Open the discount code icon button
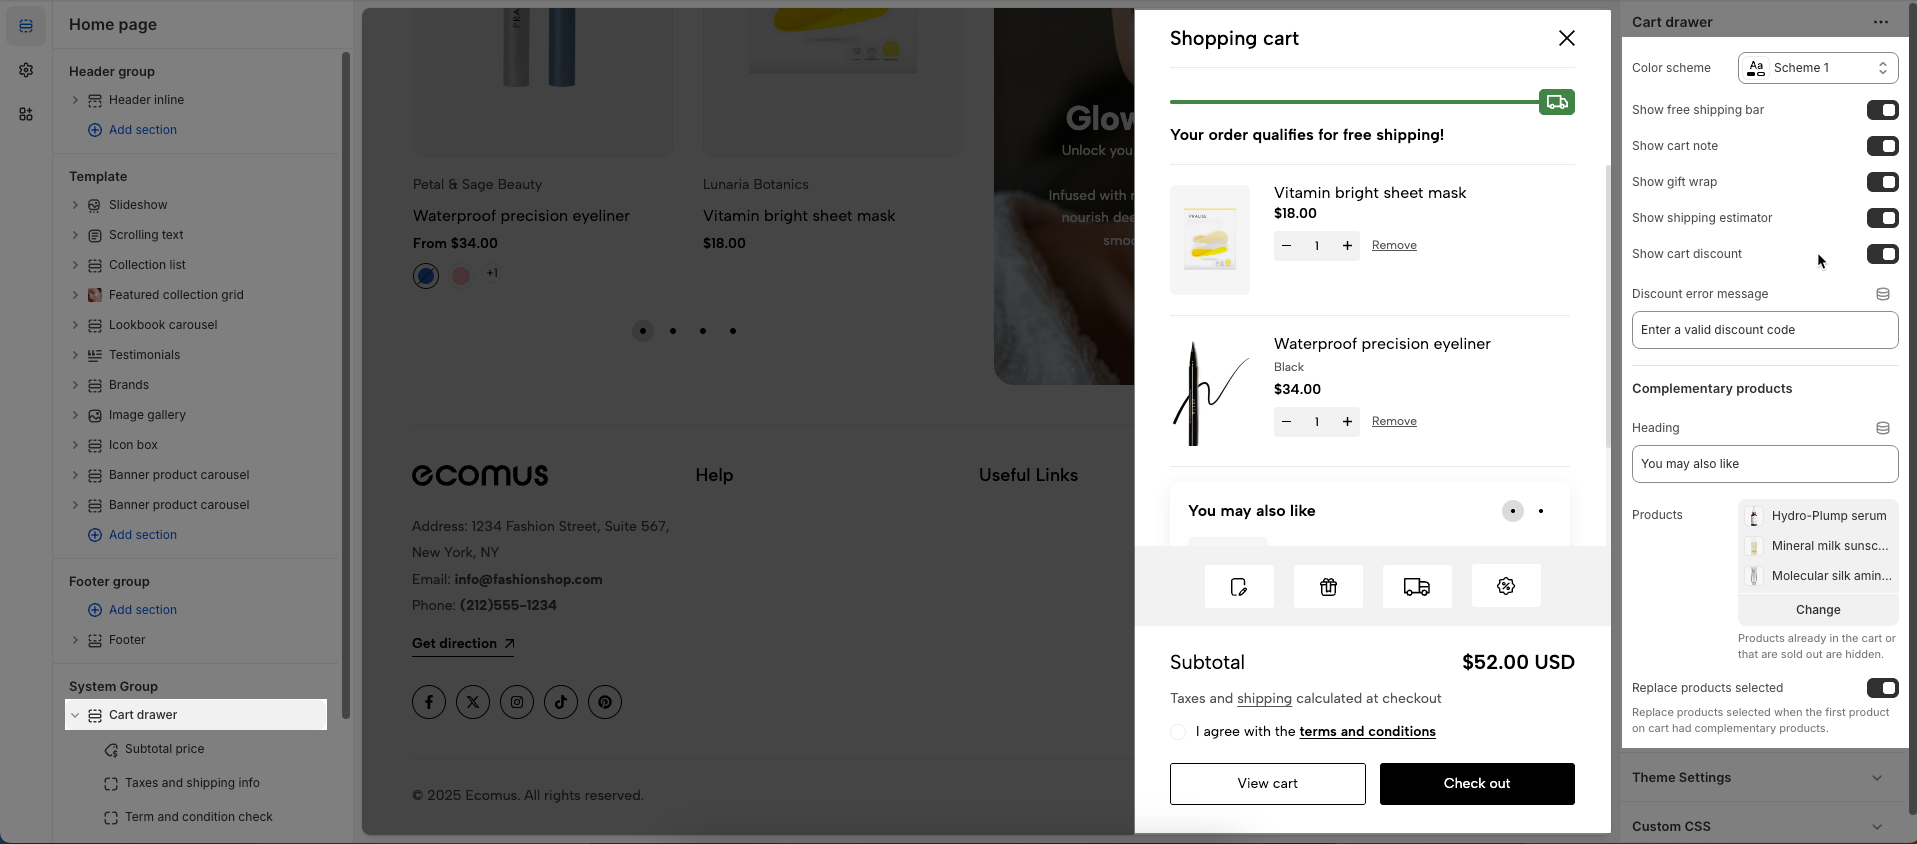Image resolution: width=1917 pixels, height=844 pixels. [x=1506, y=586]
